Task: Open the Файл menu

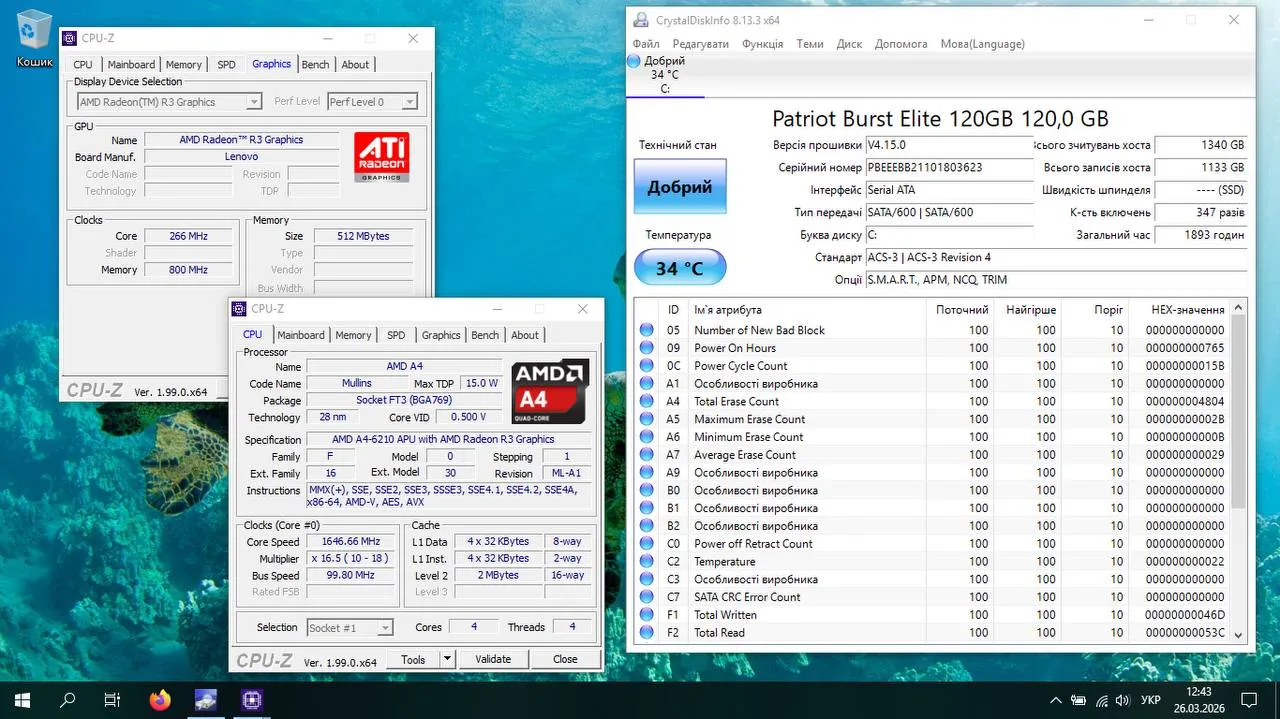Action: tap(646, 44)
